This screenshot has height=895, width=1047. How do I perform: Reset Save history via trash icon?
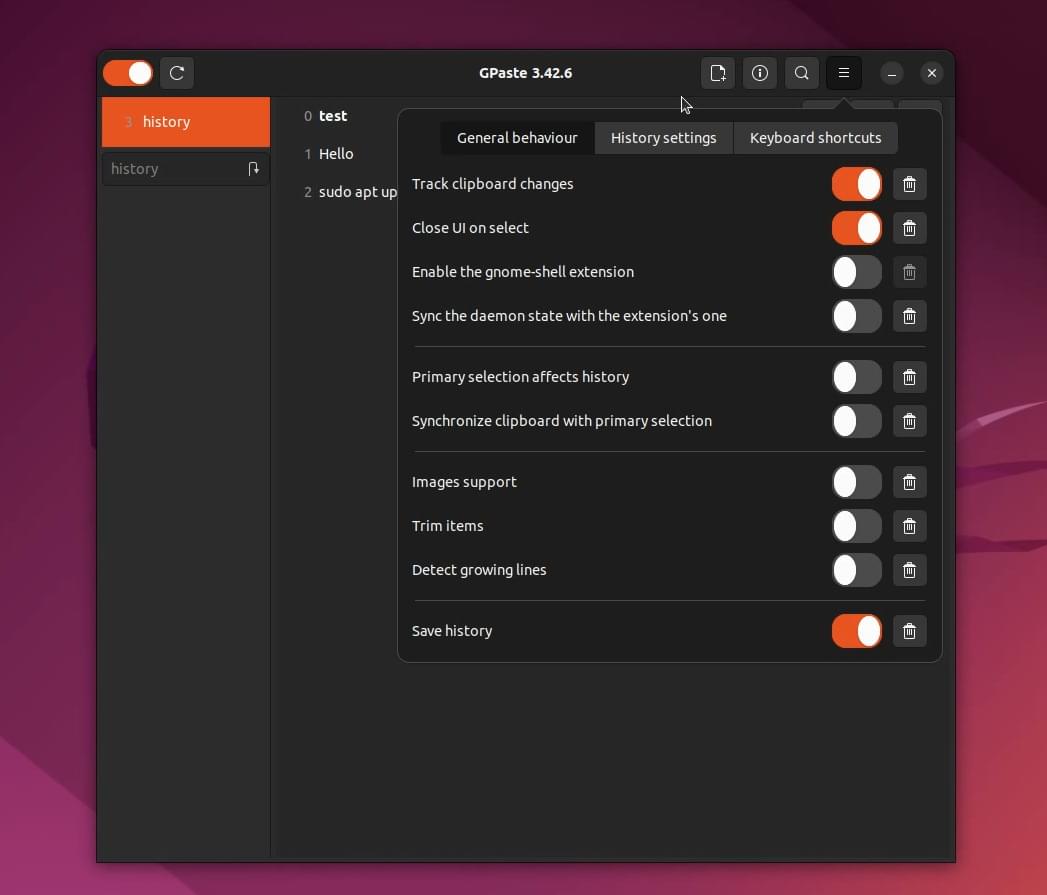tap(909, 631)
